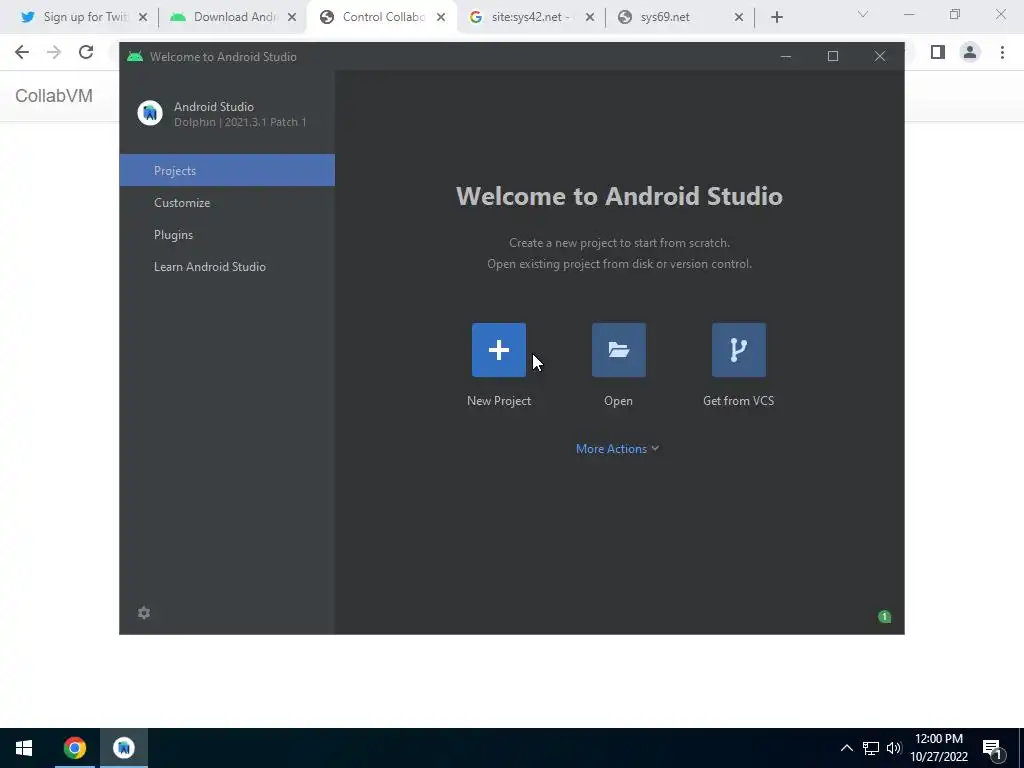Open Learn Android Studio section
The height and width of the screenshot is (768, 1024).
227,266
